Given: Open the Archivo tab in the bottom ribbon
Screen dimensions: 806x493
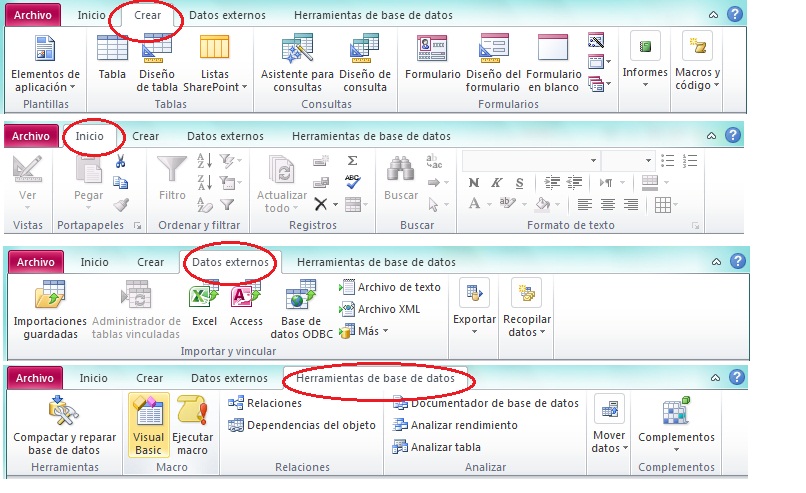Looking at the screenshot, I should pyautogui.click(x=34, y=378).
